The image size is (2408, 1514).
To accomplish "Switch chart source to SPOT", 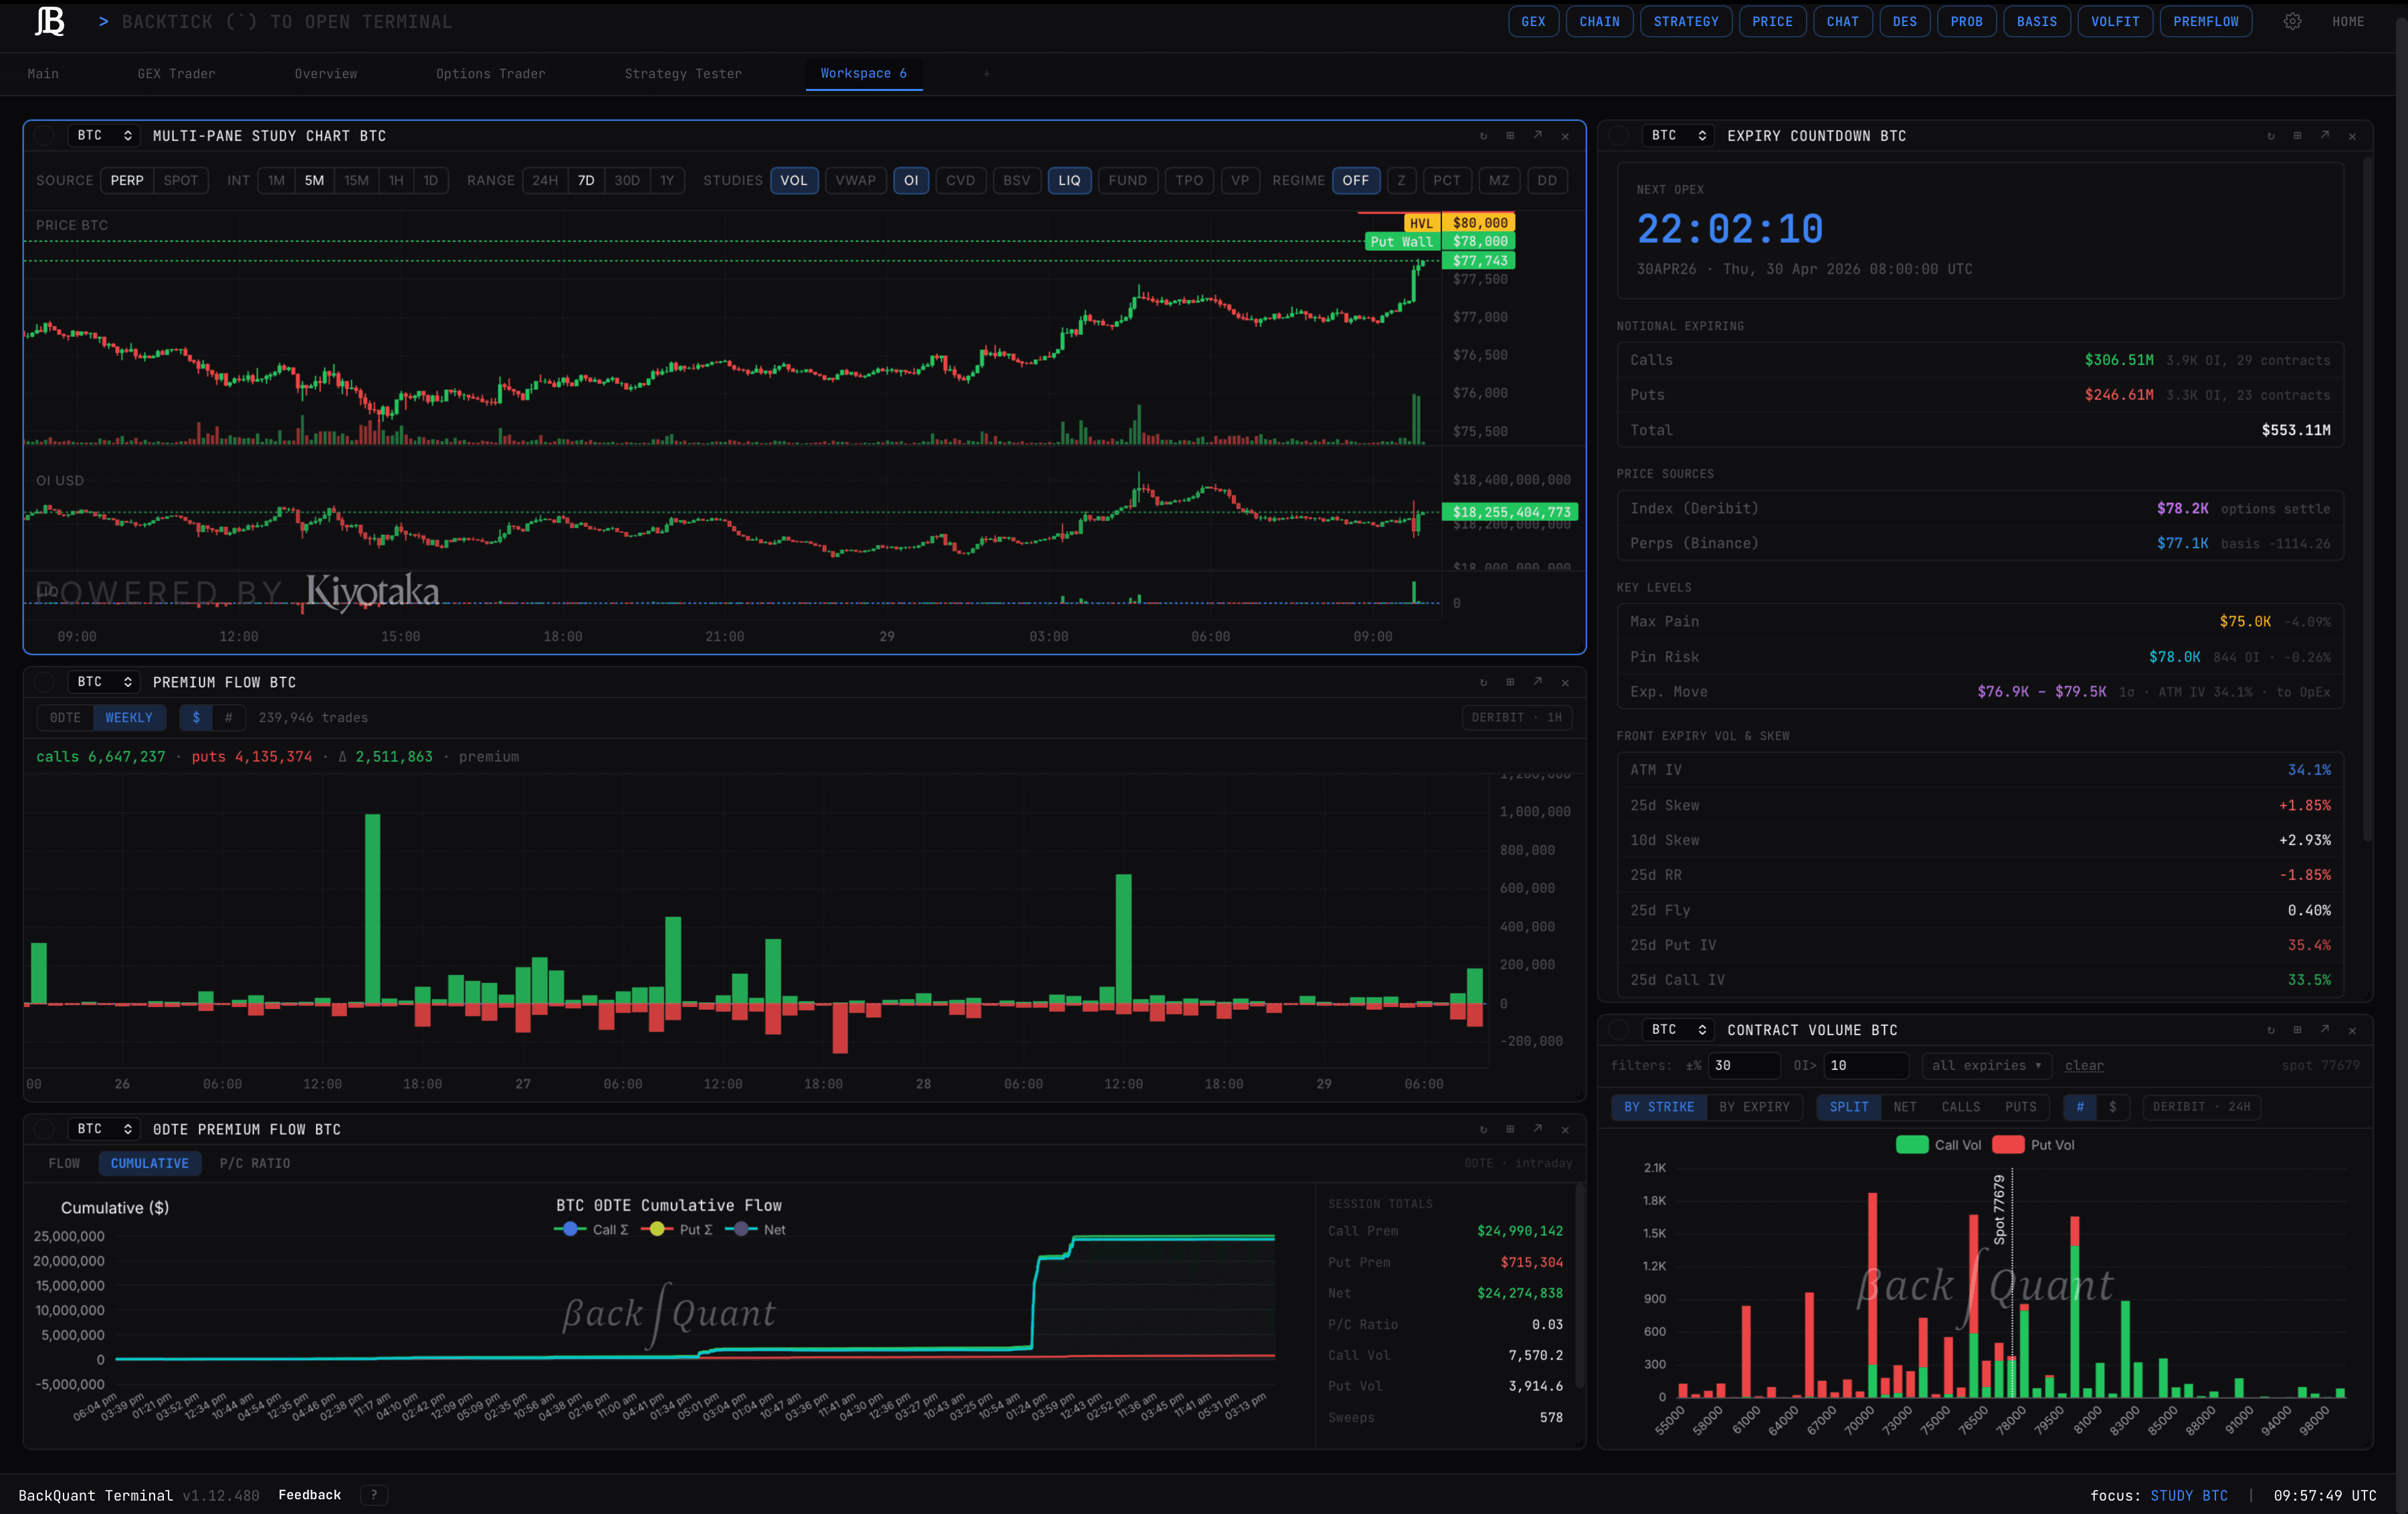I will [x=181, y=181].
